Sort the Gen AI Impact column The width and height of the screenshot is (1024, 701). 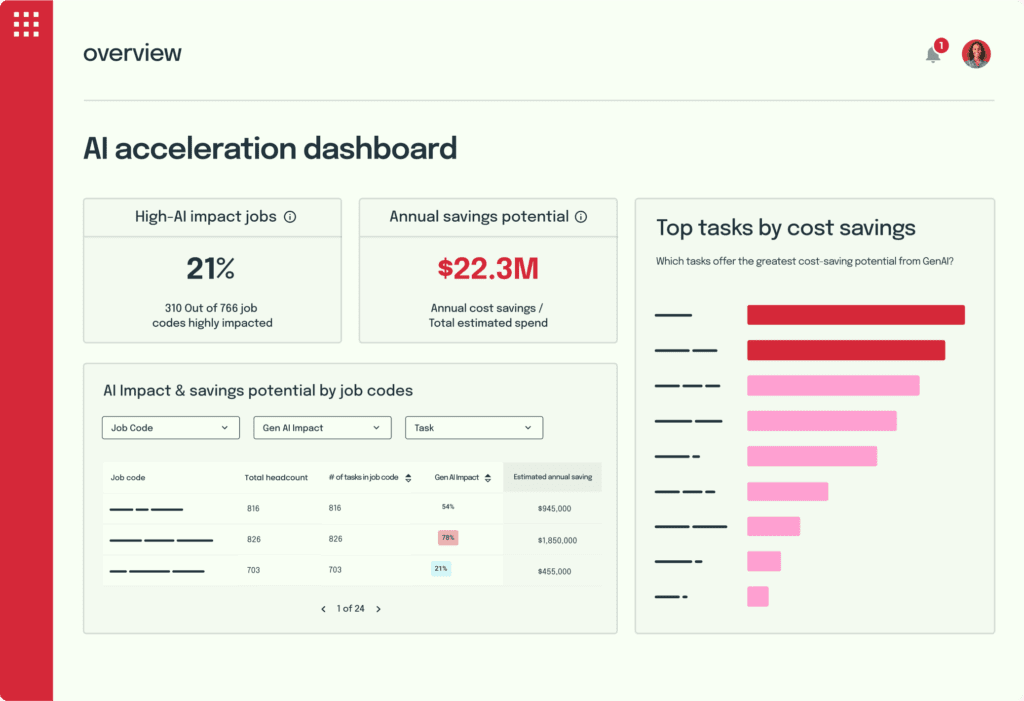click(x=488, y=478)
